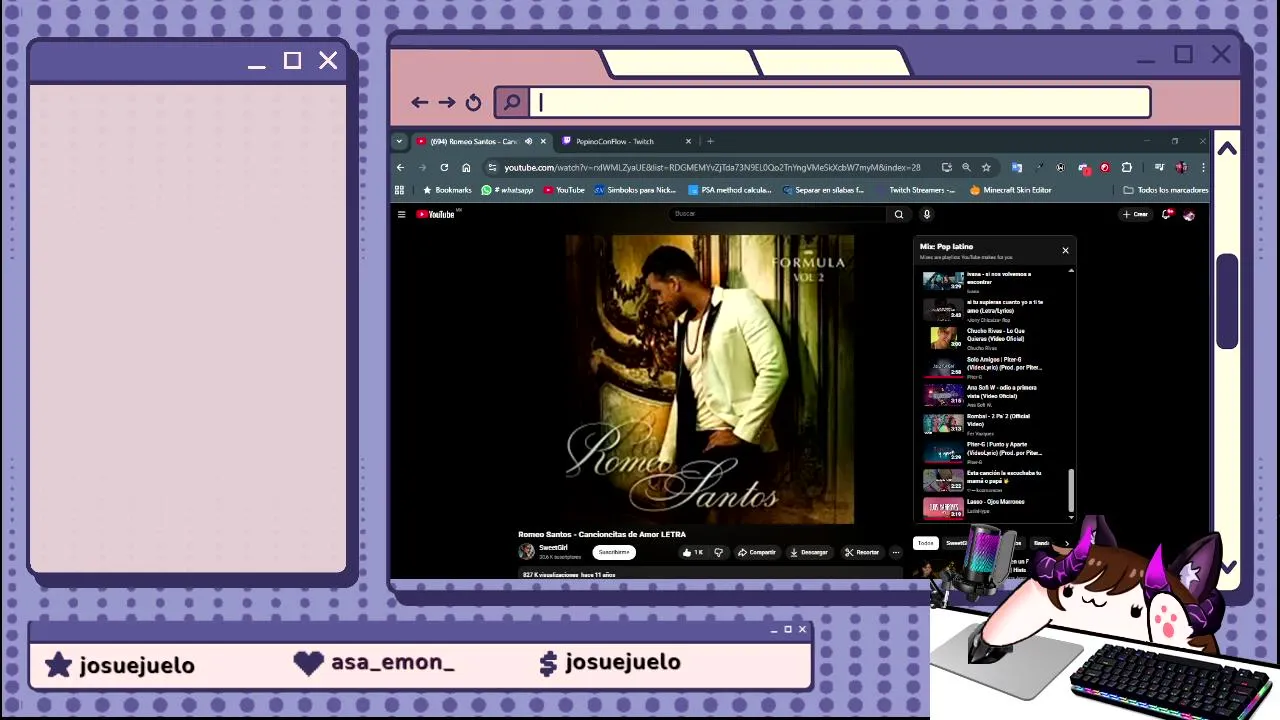1280x720 pixels.
Task: Go back in the Chrome browser
Action: tap(401, 167)
